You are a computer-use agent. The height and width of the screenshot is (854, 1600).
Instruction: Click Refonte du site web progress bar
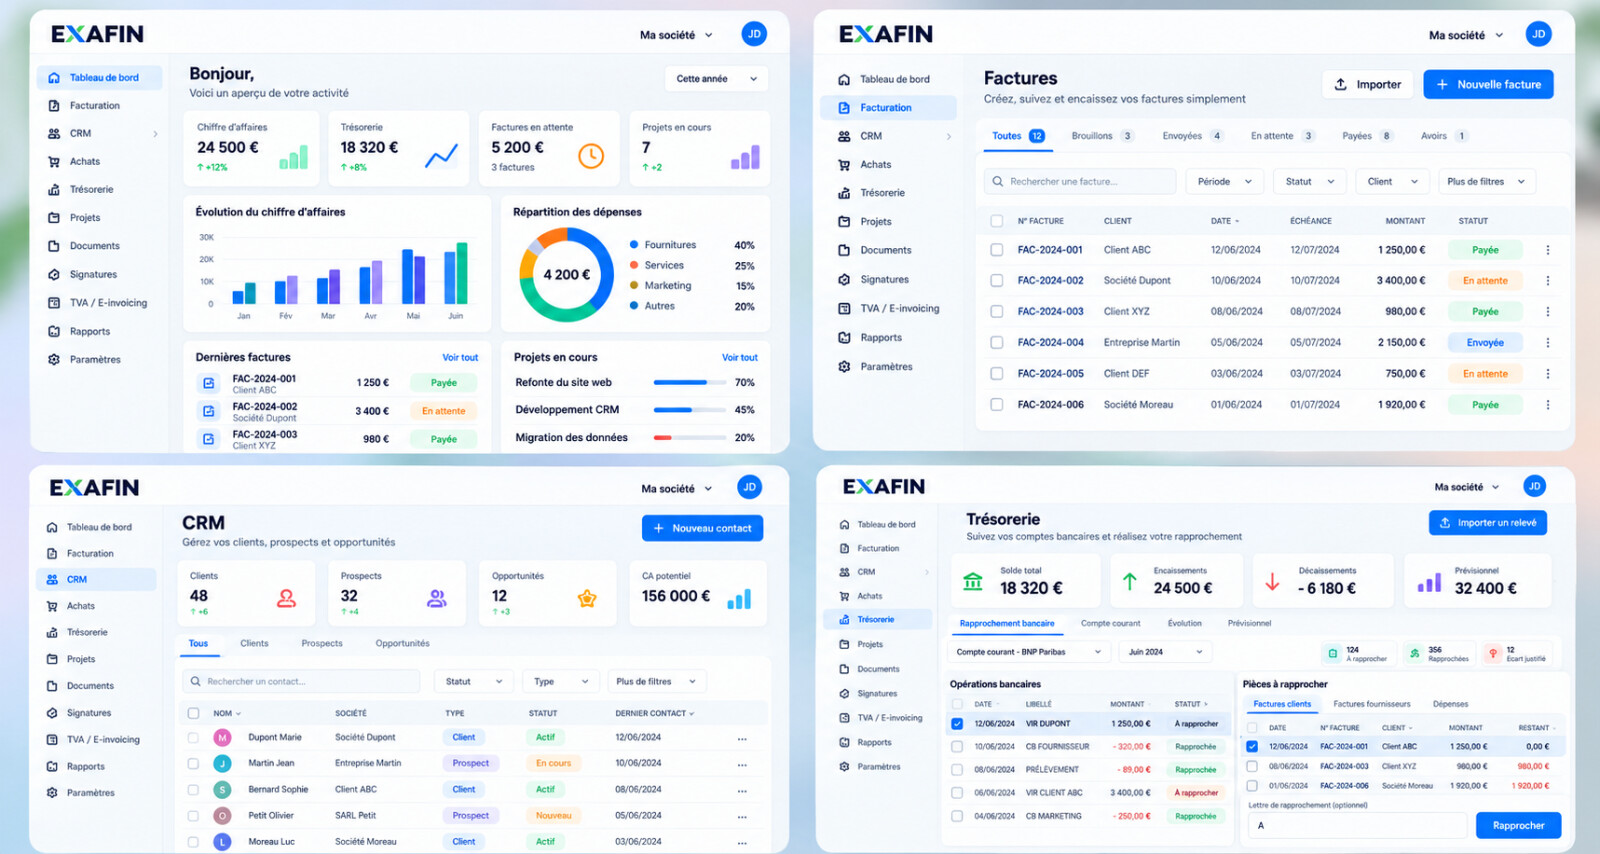point(690,382)
